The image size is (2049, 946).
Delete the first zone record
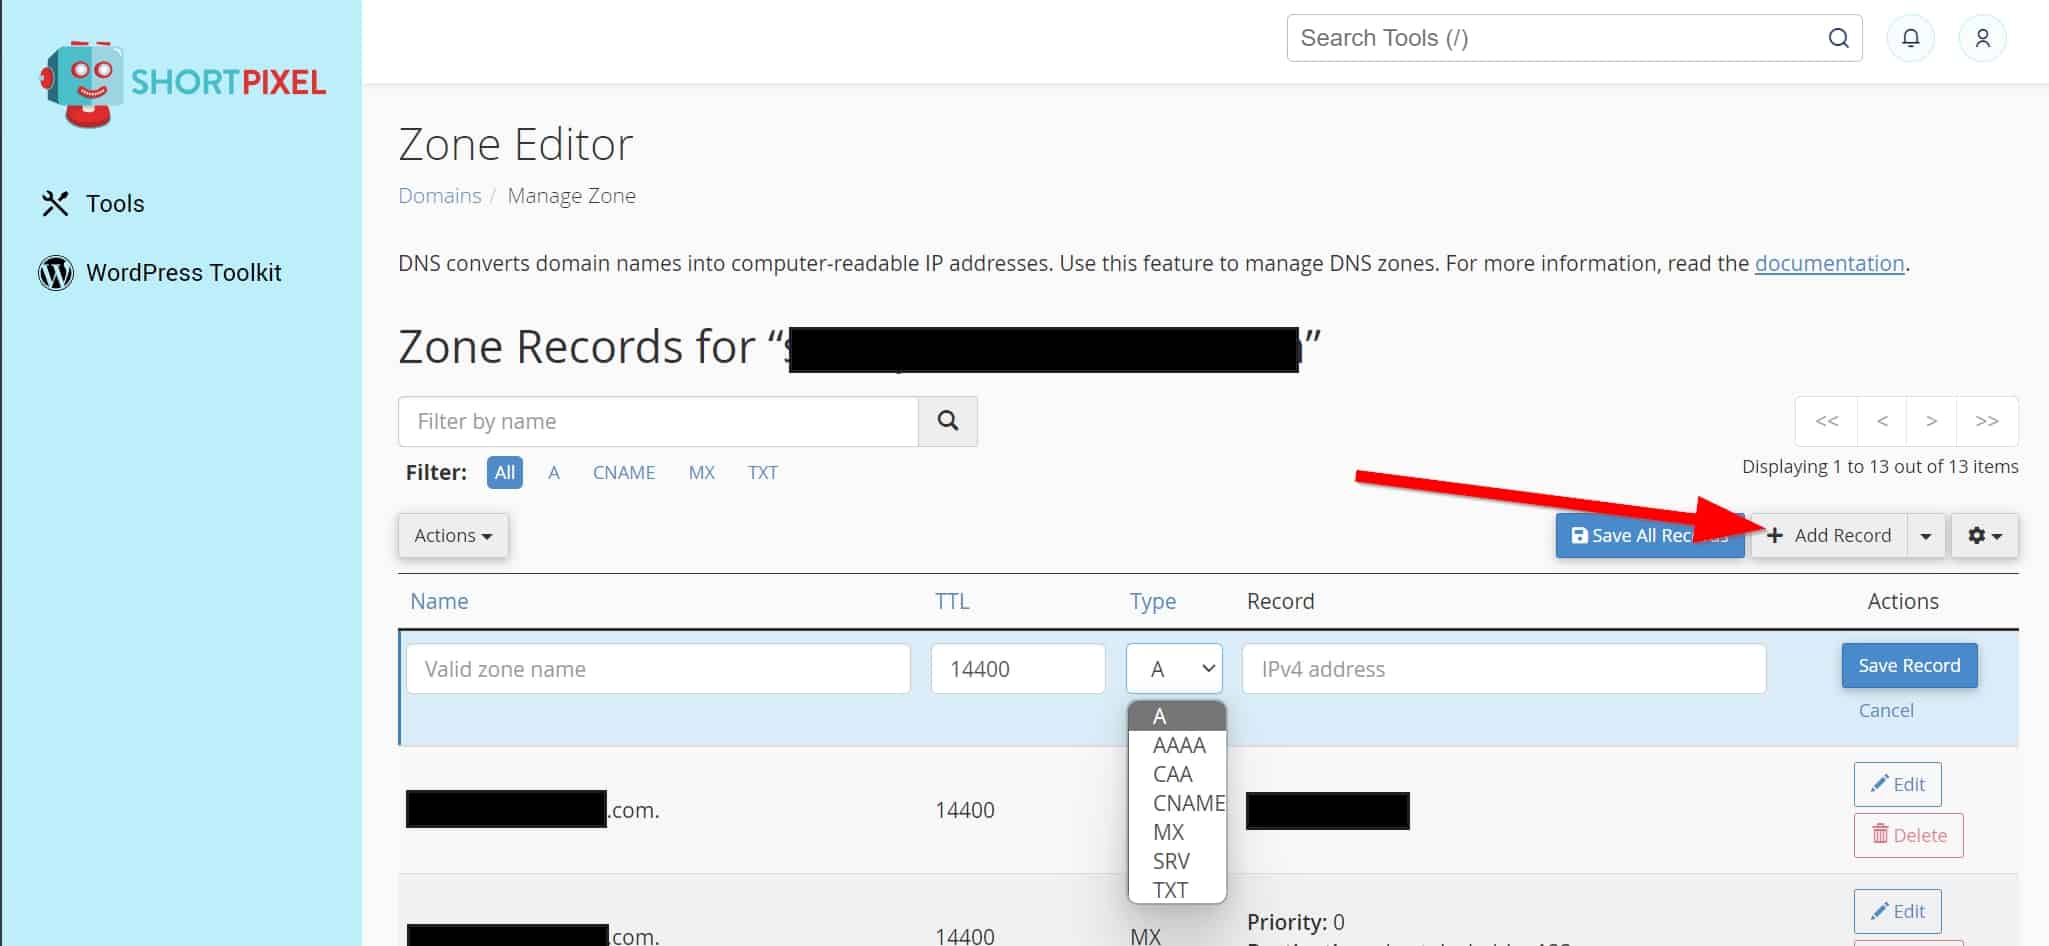(1908, 835)
